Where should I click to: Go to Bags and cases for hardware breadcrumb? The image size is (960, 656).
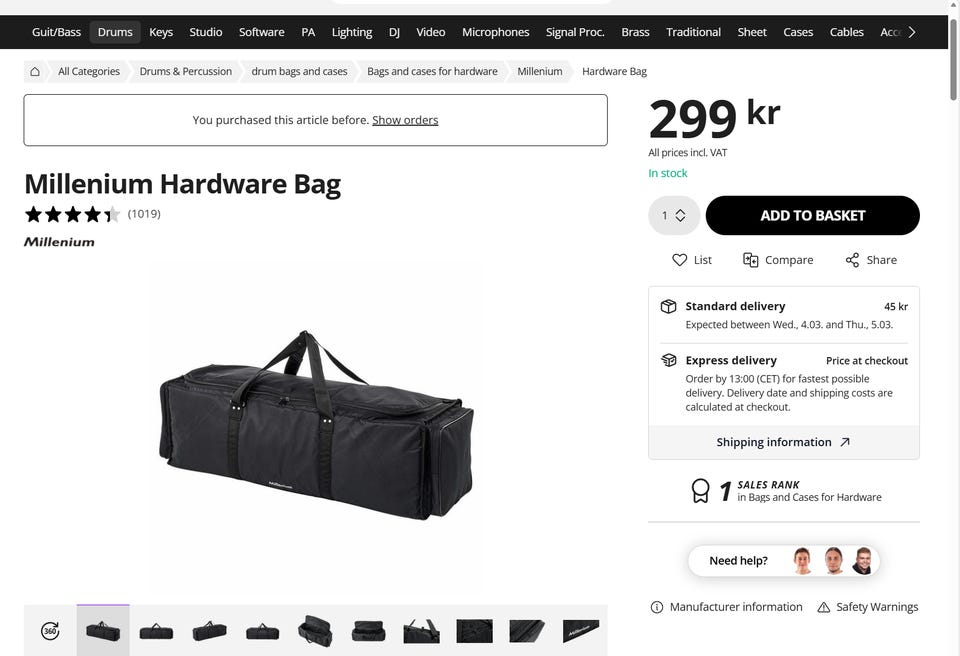click(x=432, y=71)
